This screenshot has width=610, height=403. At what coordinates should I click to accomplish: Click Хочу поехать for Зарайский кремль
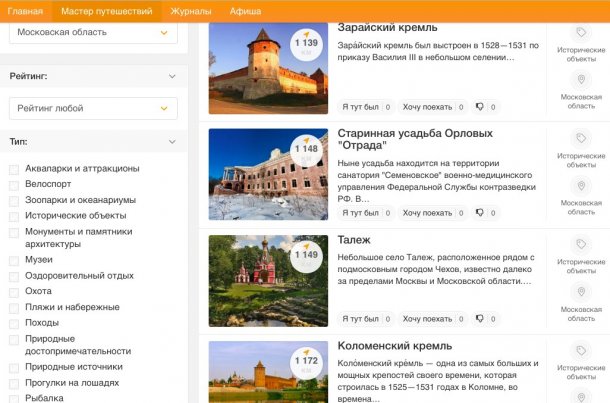click(433, 107)
